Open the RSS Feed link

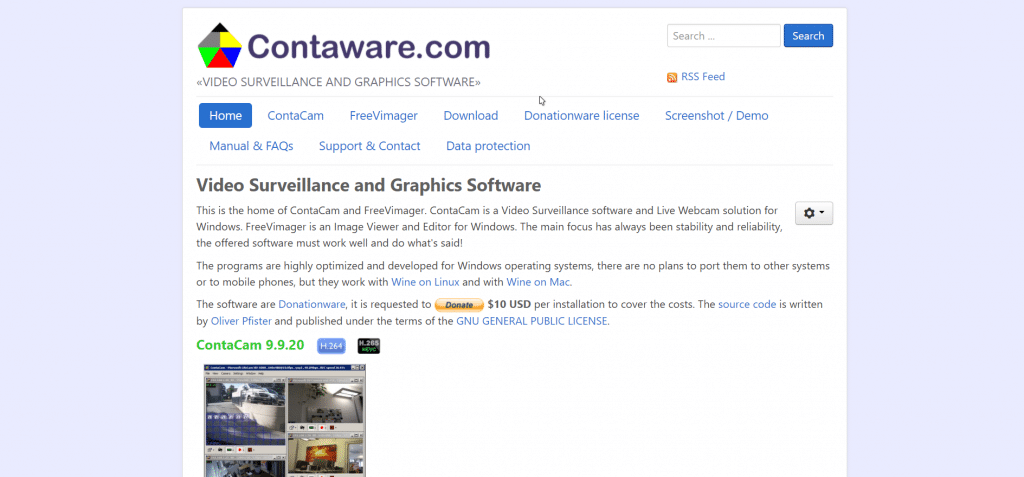point(703,76)
